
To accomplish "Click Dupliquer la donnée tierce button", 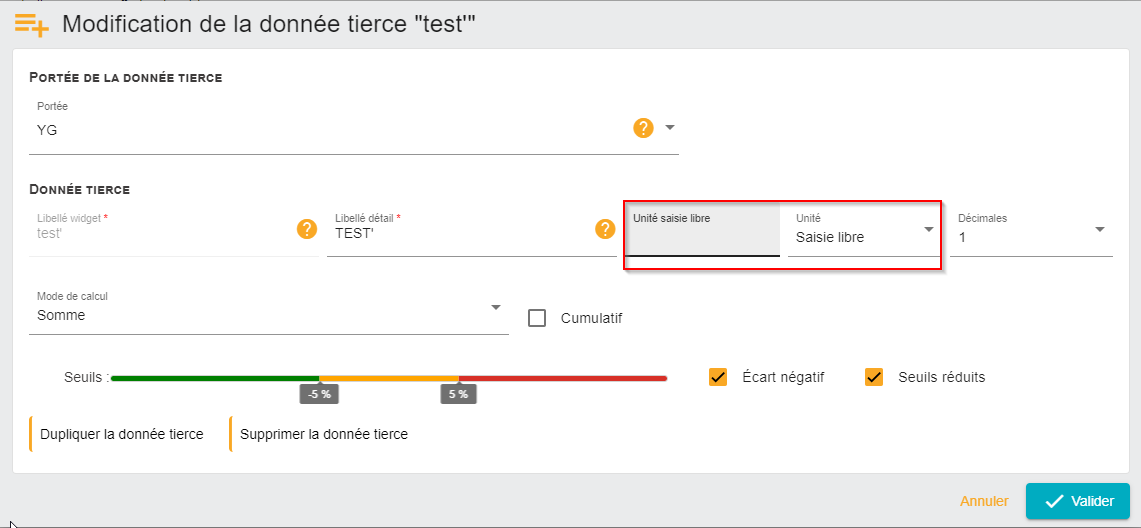I will click(x=122, y=434).
